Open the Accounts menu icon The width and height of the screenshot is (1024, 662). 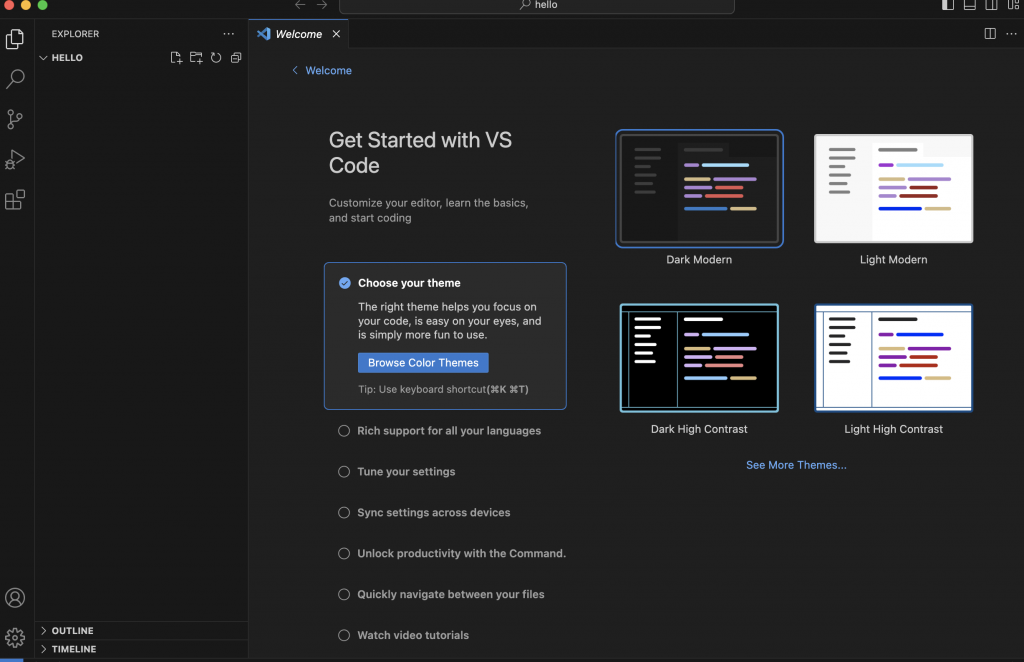15,598
